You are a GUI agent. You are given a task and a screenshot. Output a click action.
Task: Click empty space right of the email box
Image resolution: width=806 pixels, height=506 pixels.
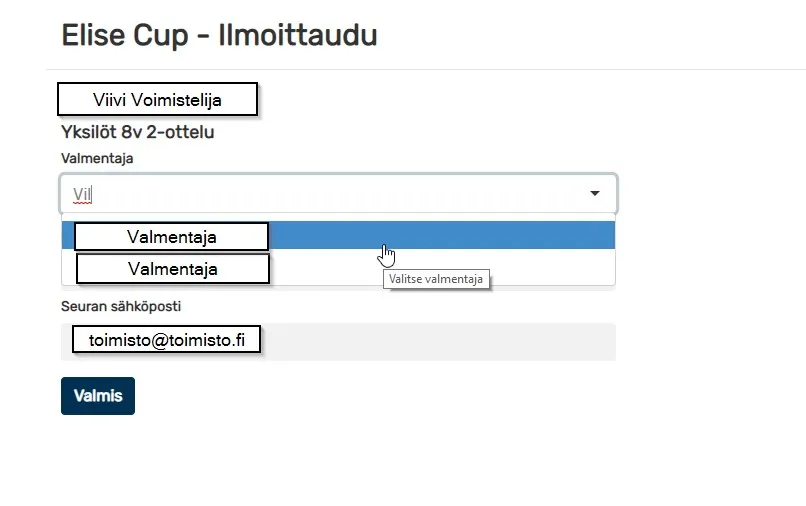[437, 341]
